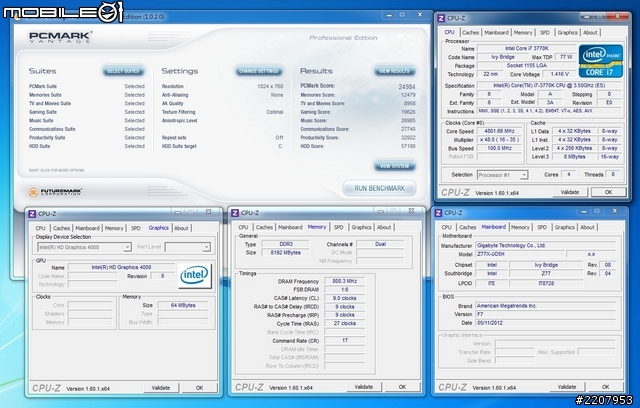Click Validate in the Mainboard window
640x408 pixels.
tap(567, 387)
